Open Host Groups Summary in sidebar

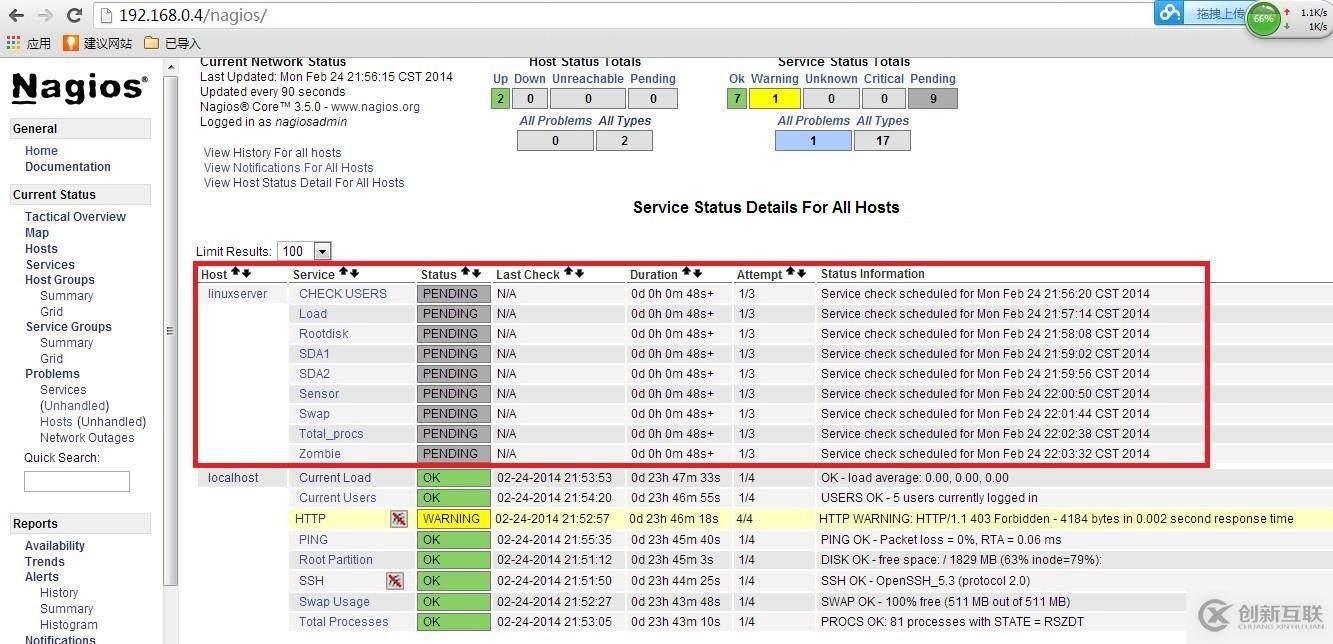click(x=66, y=296)
